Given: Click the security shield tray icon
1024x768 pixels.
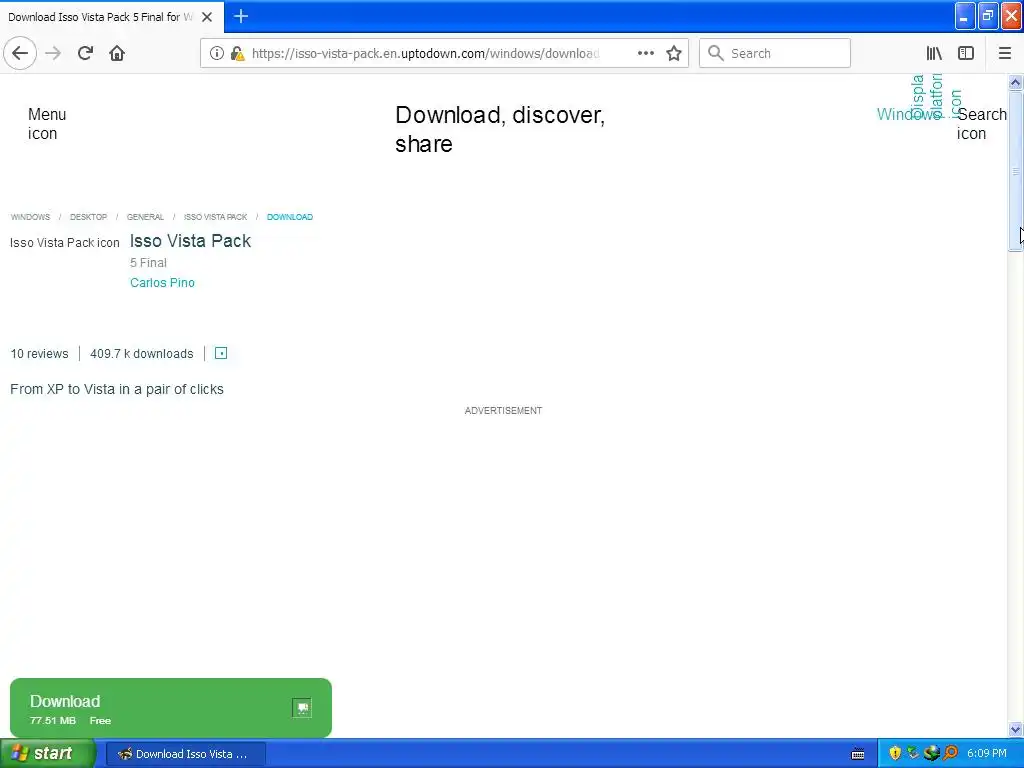Looking at the screenshot, I should pos(895,754).
